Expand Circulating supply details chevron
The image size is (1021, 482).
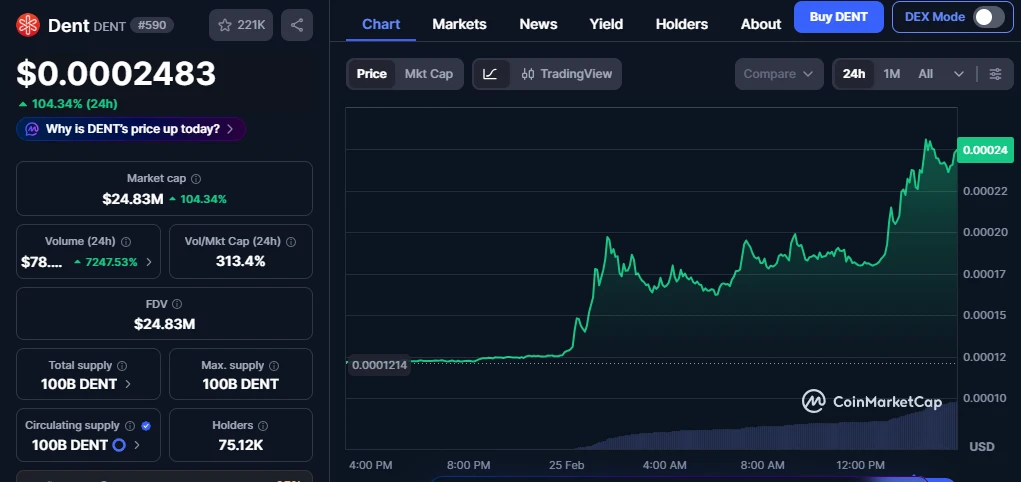[x=137, y=446]
